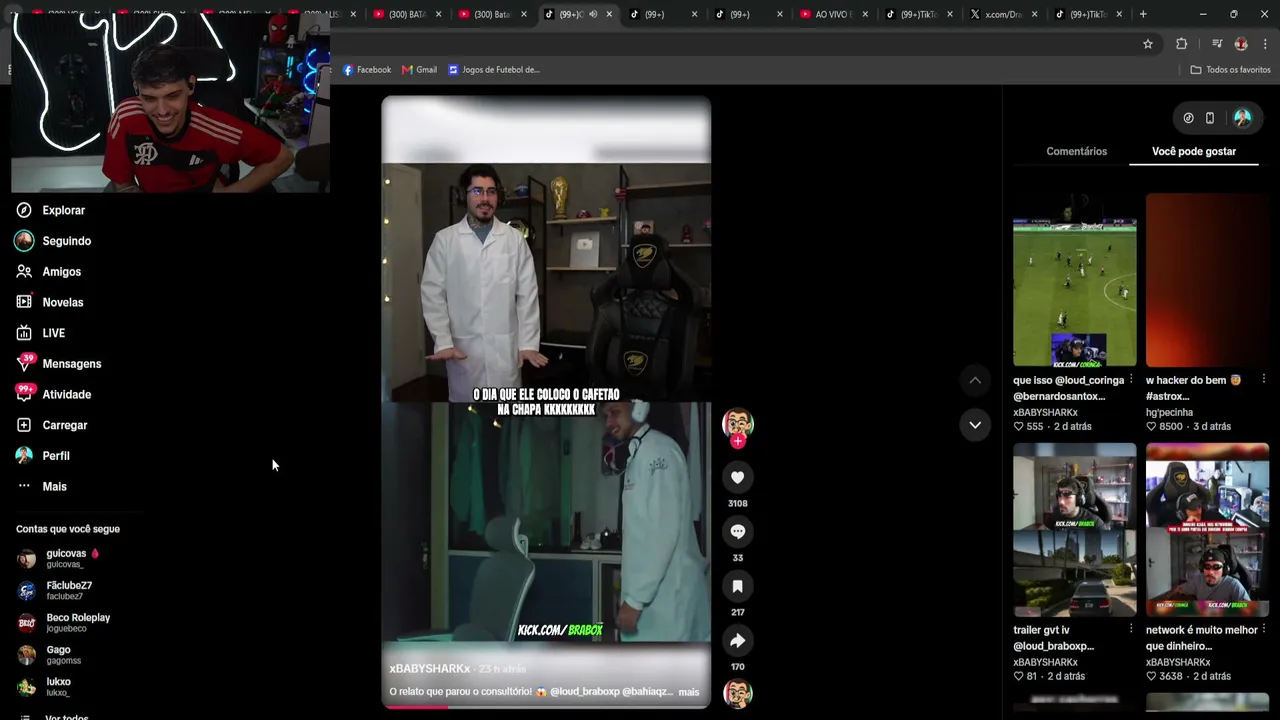Expand the caption with 'mais'
The width and height of the screenshot is (1280, 720).
pos(689,692)
